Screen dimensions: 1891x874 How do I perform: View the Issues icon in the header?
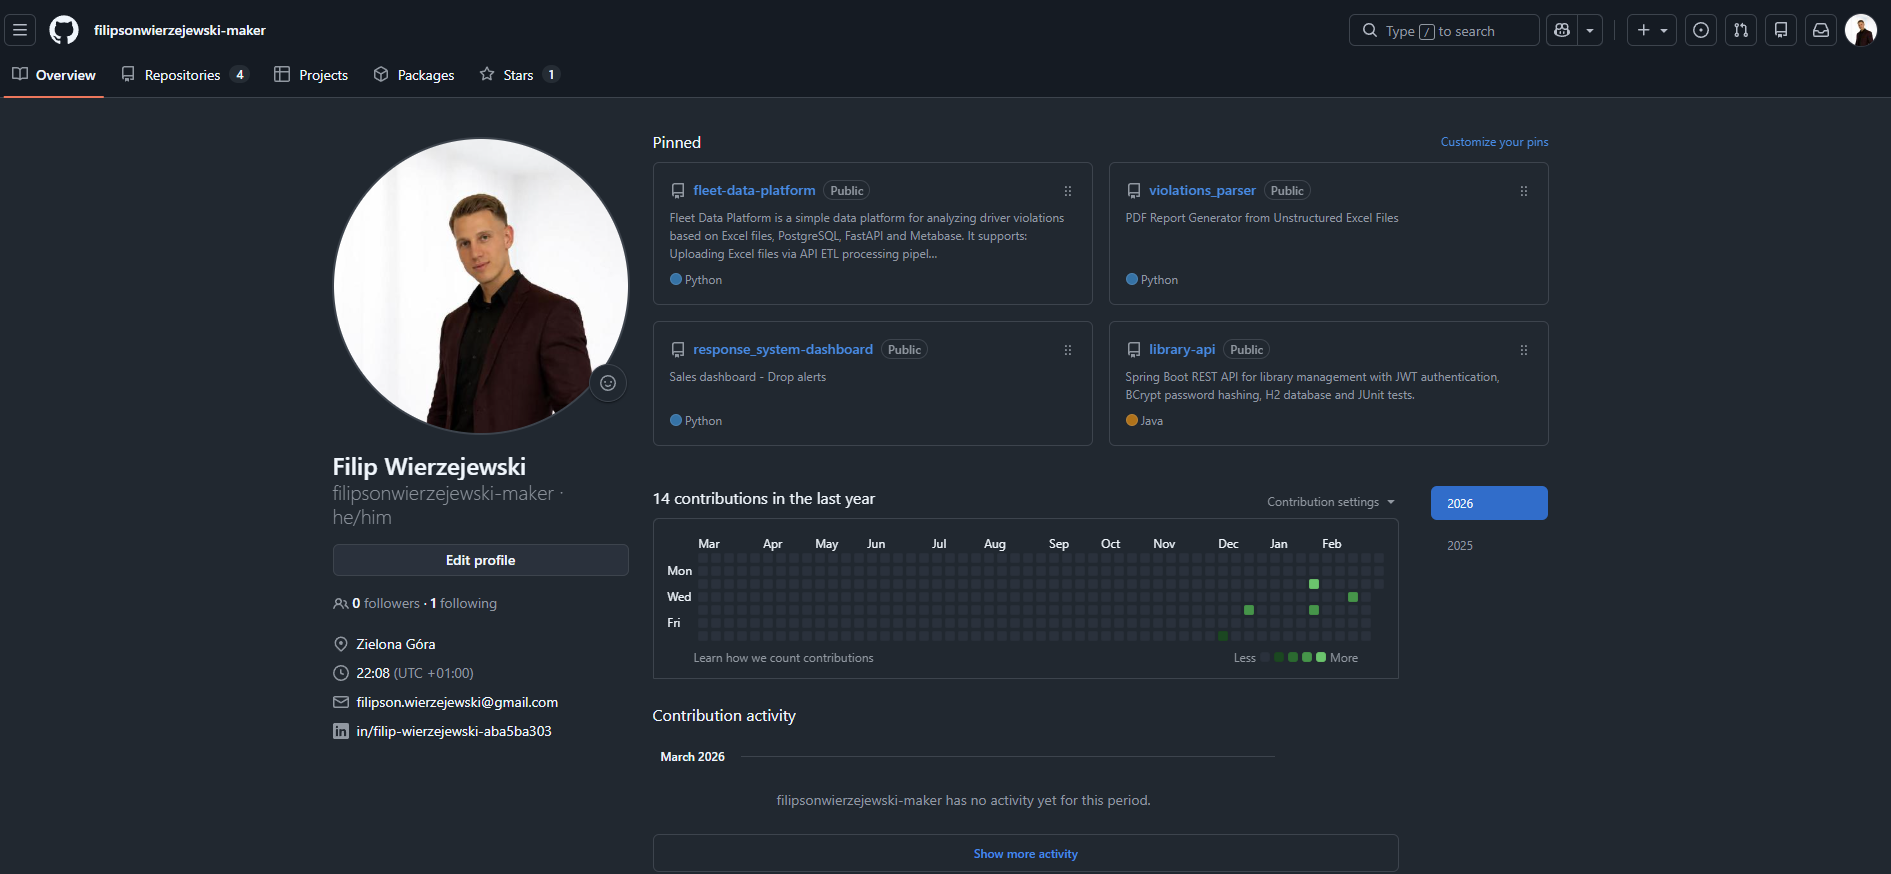1701,30
